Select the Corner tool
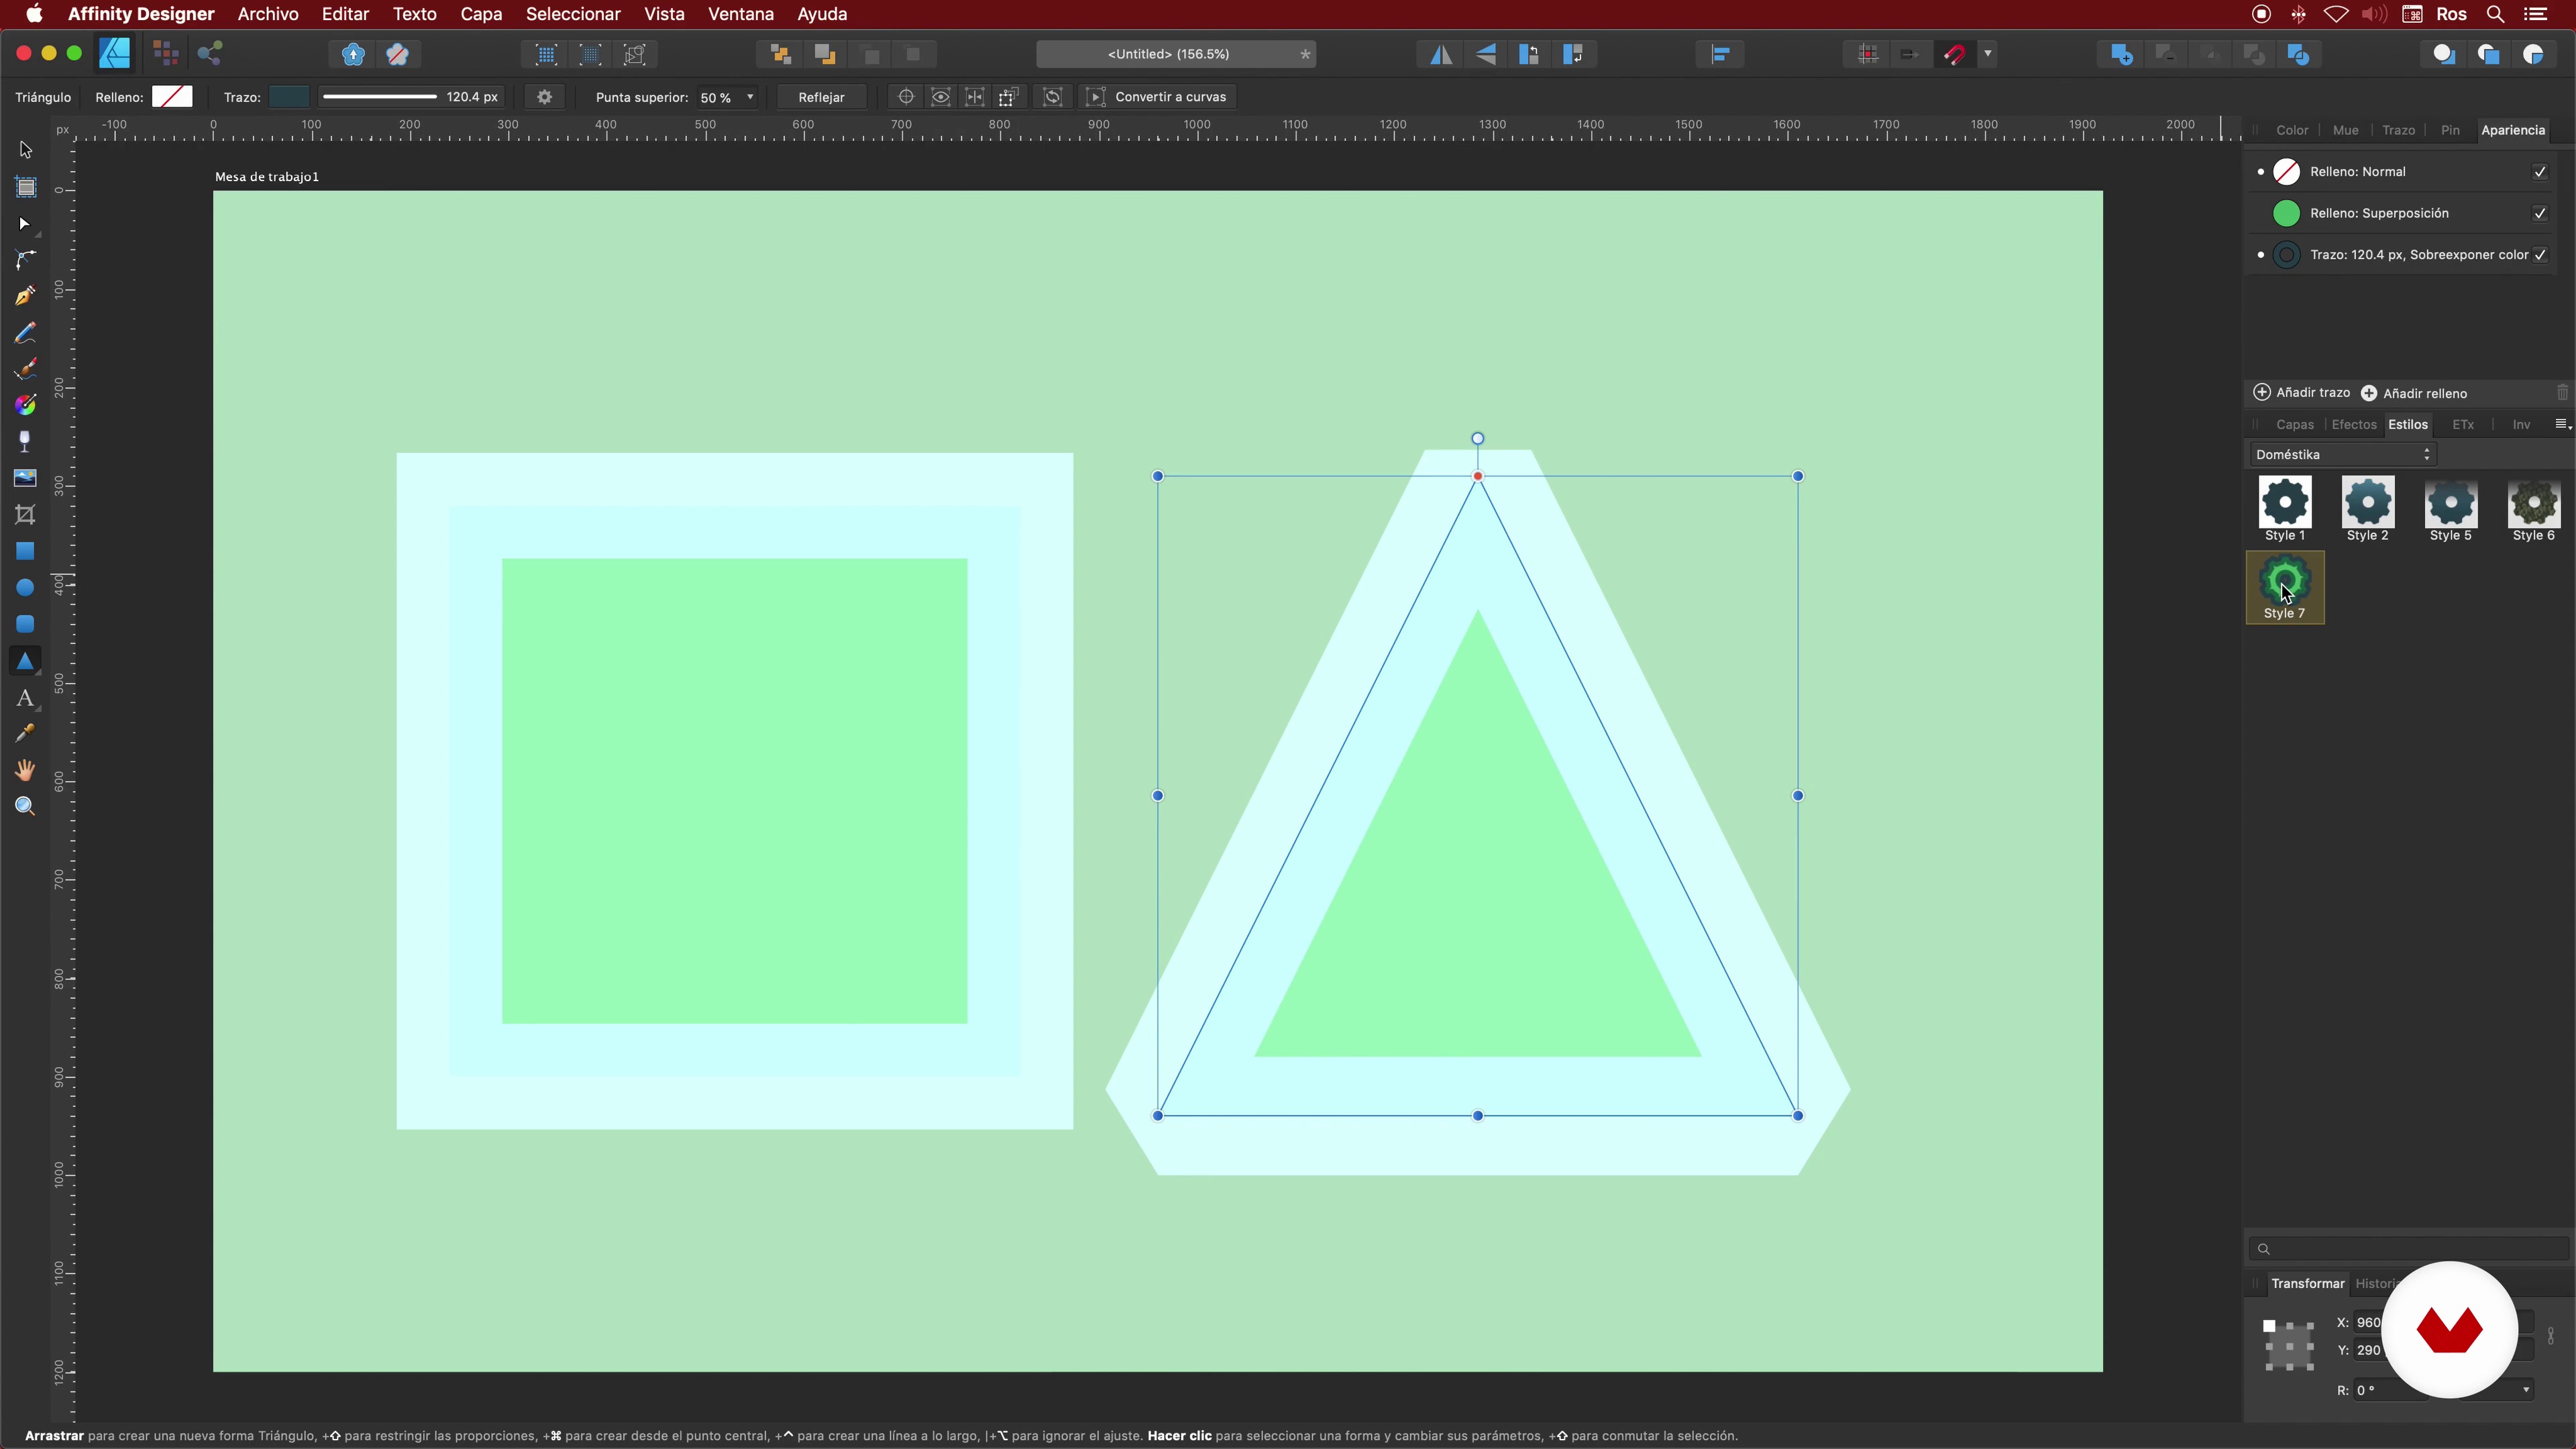 (x=25, y=260)
